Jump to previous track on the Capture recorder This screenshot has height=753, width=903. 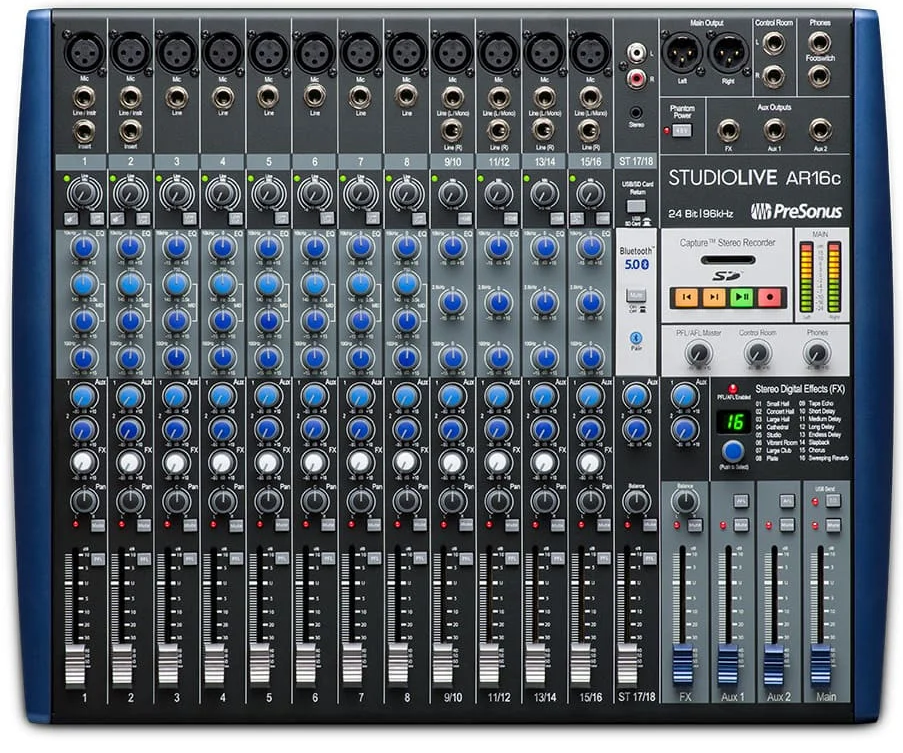686,297
